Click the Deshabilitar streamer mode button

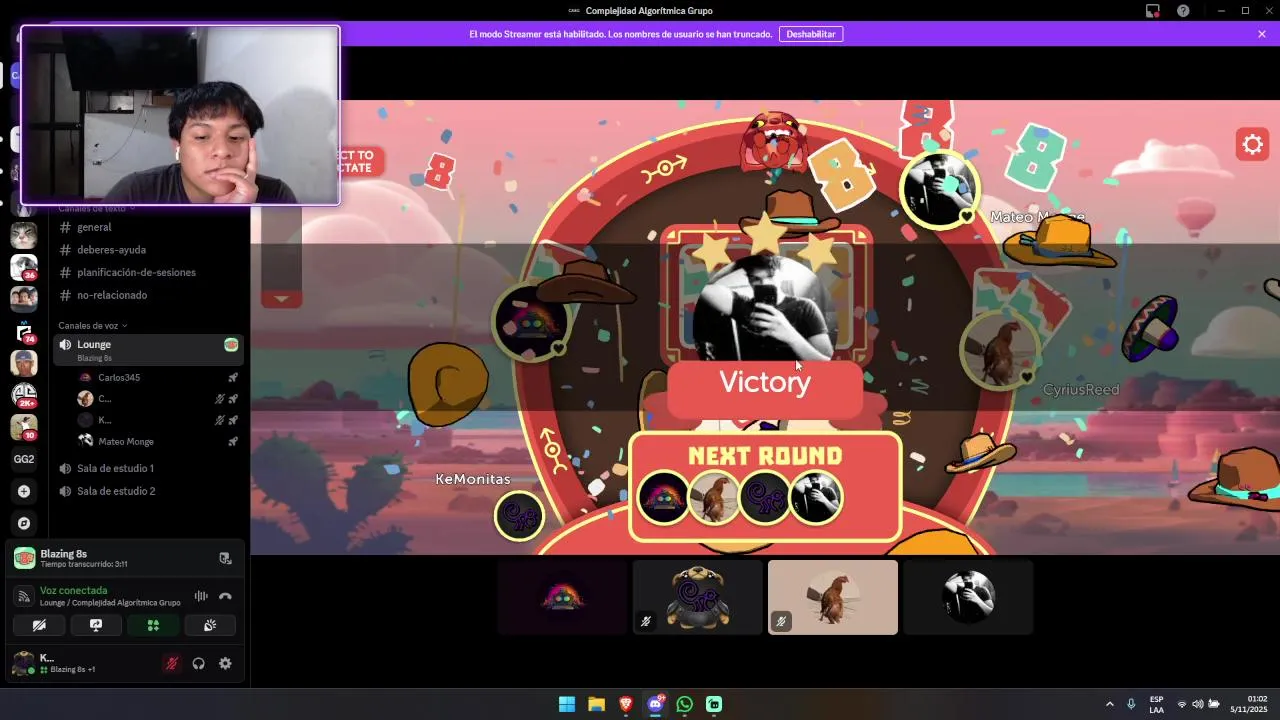[811, 34]
